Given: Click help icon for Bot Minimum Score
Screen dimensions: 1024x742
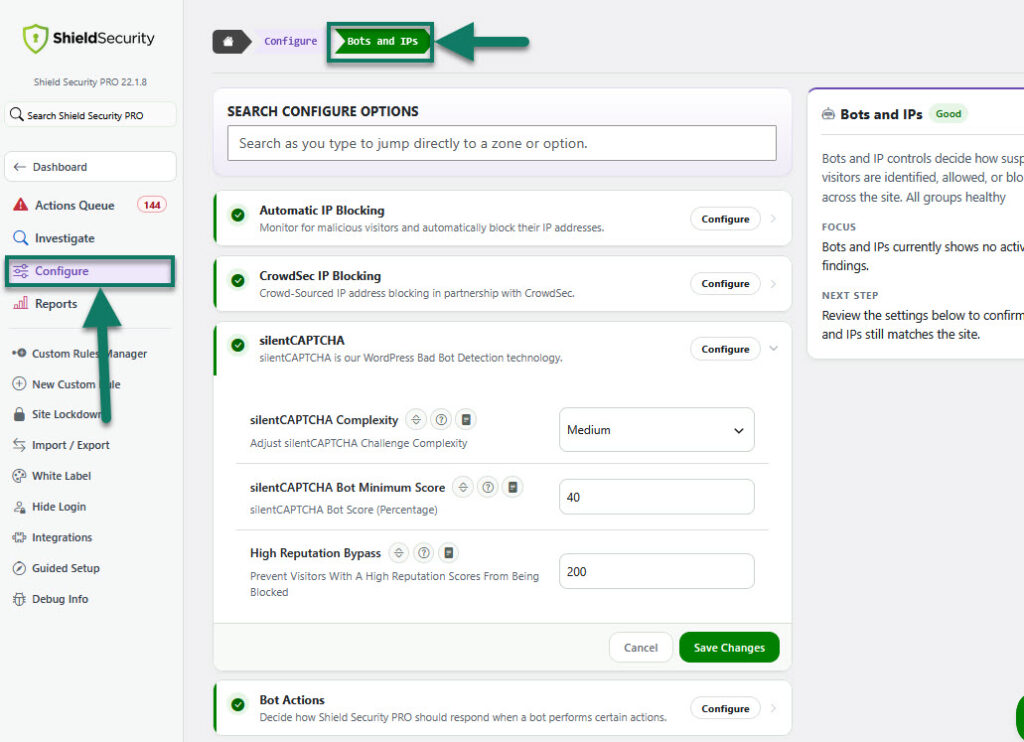Looking at the screenshot, I should (x=488, y=487).
